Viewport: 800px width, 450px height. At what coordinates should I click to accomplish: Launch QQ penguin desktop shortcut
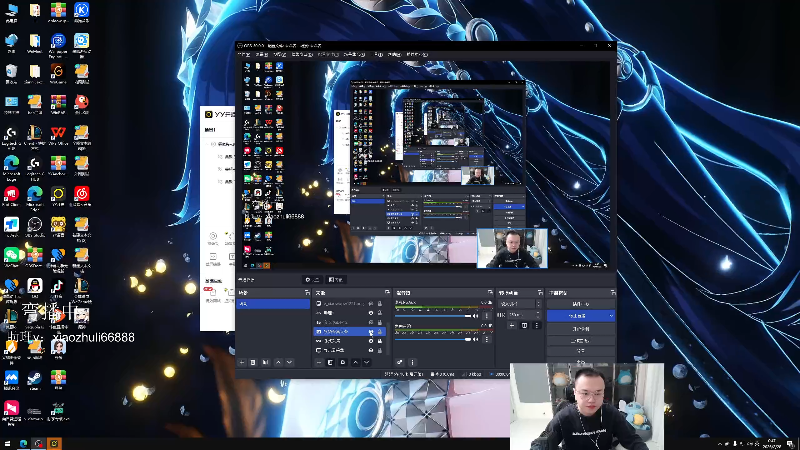tap(35, 286)
